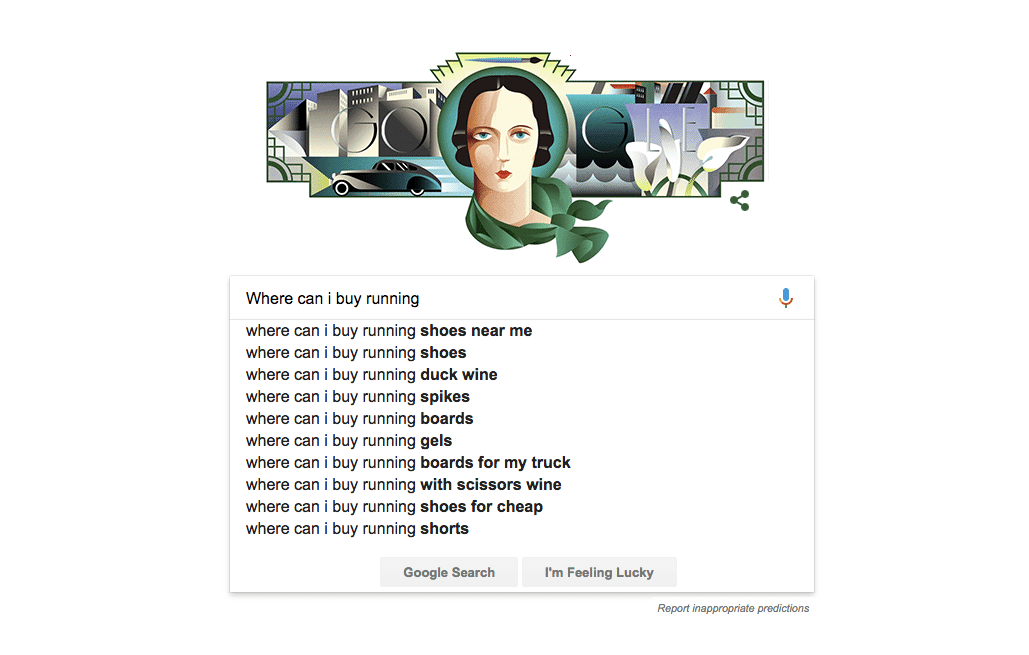Viewport: 1029px width, 655px height.
Task: Select the "running gels" suggestion
Action: pos(349,441)
